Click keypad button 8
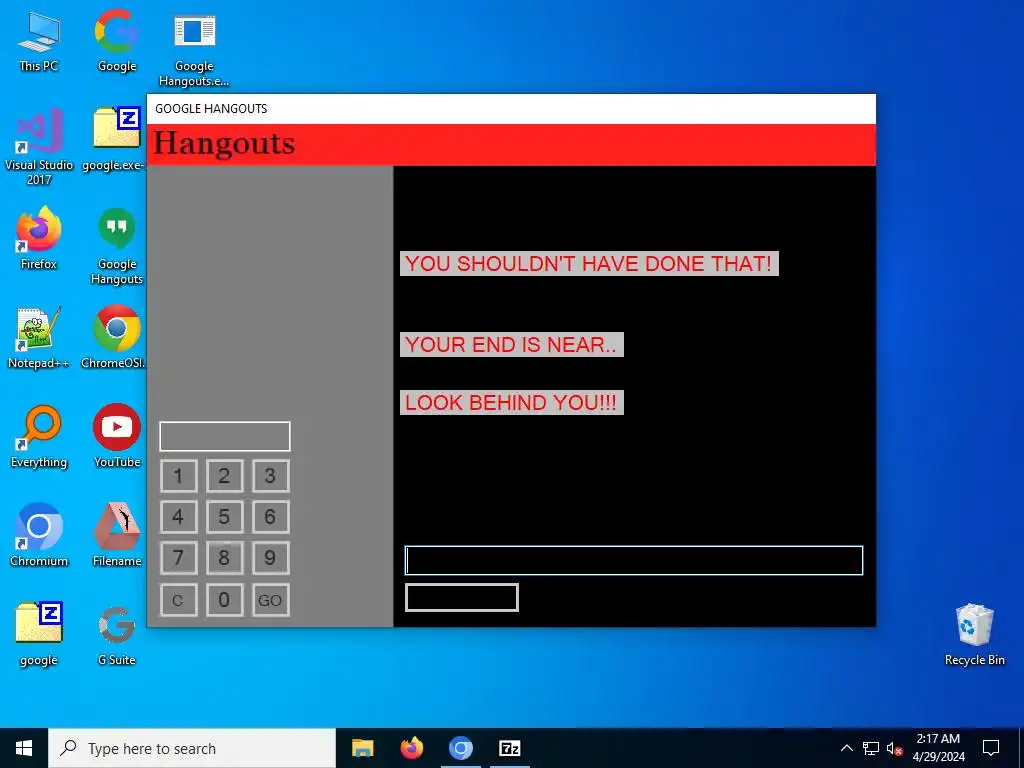This screenshot has width=1024, height=768. 224,558
